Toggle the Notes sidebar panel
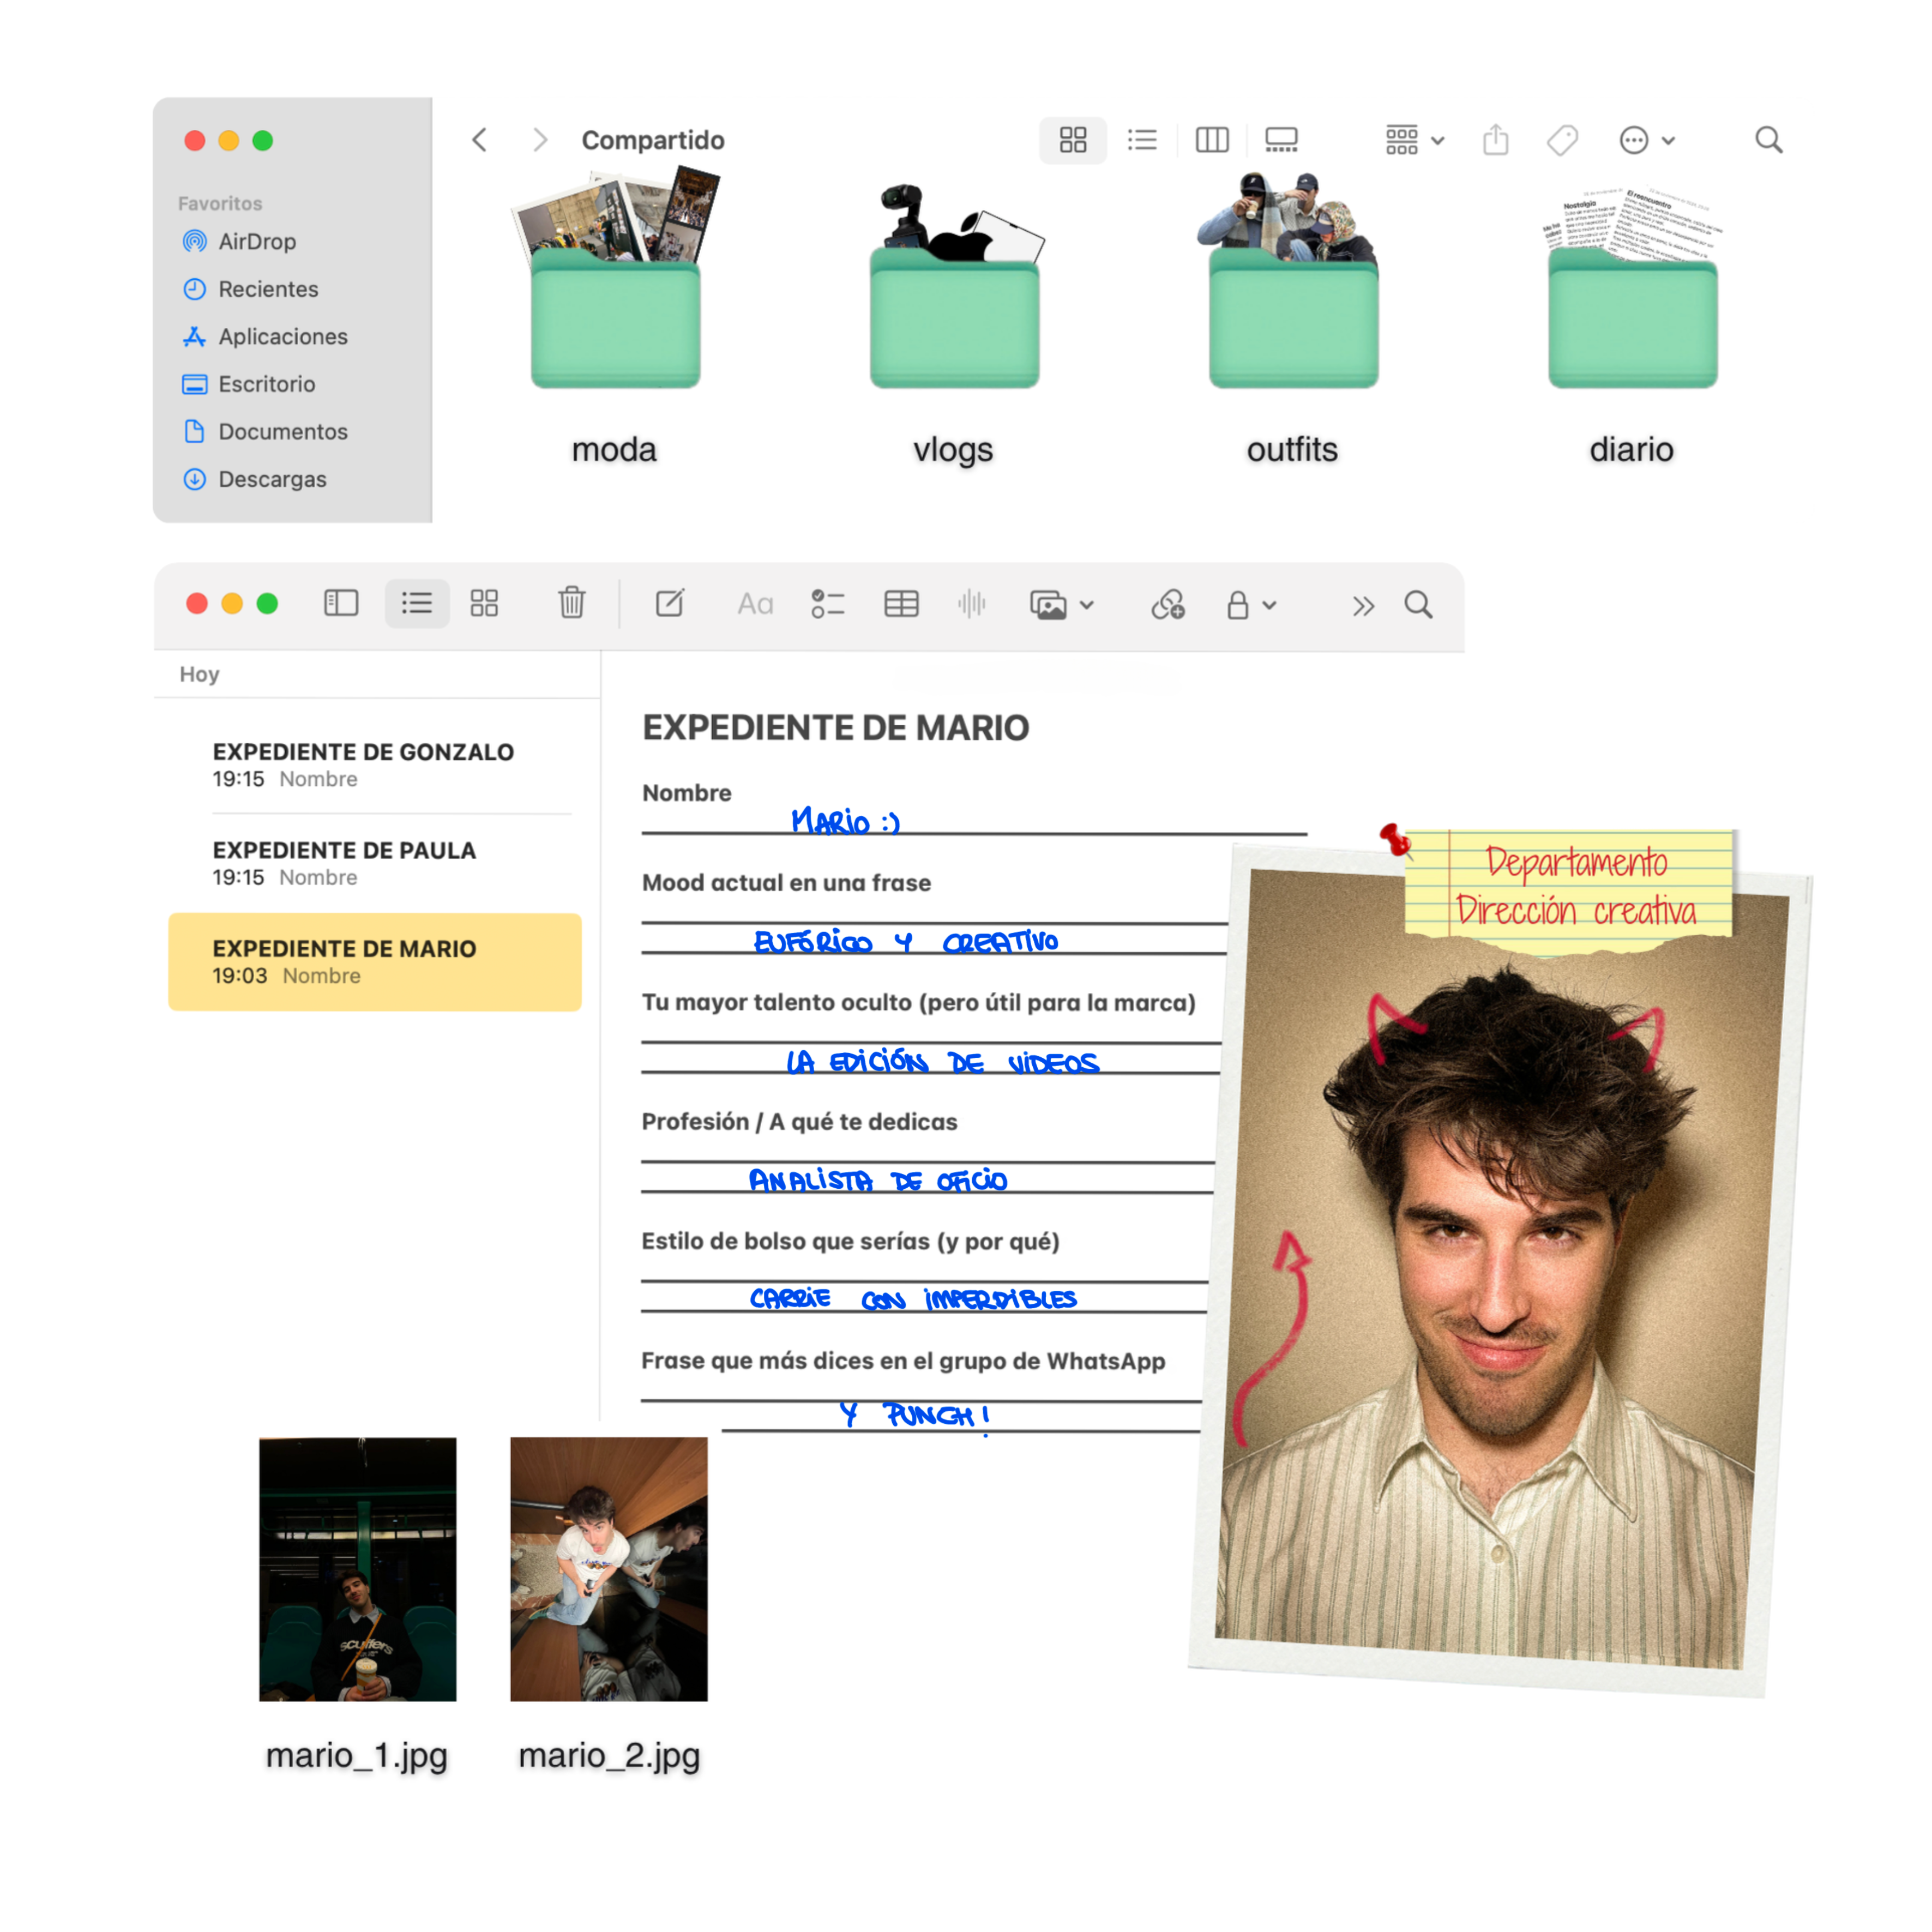1932x1932 pixels. click(341, 603)
